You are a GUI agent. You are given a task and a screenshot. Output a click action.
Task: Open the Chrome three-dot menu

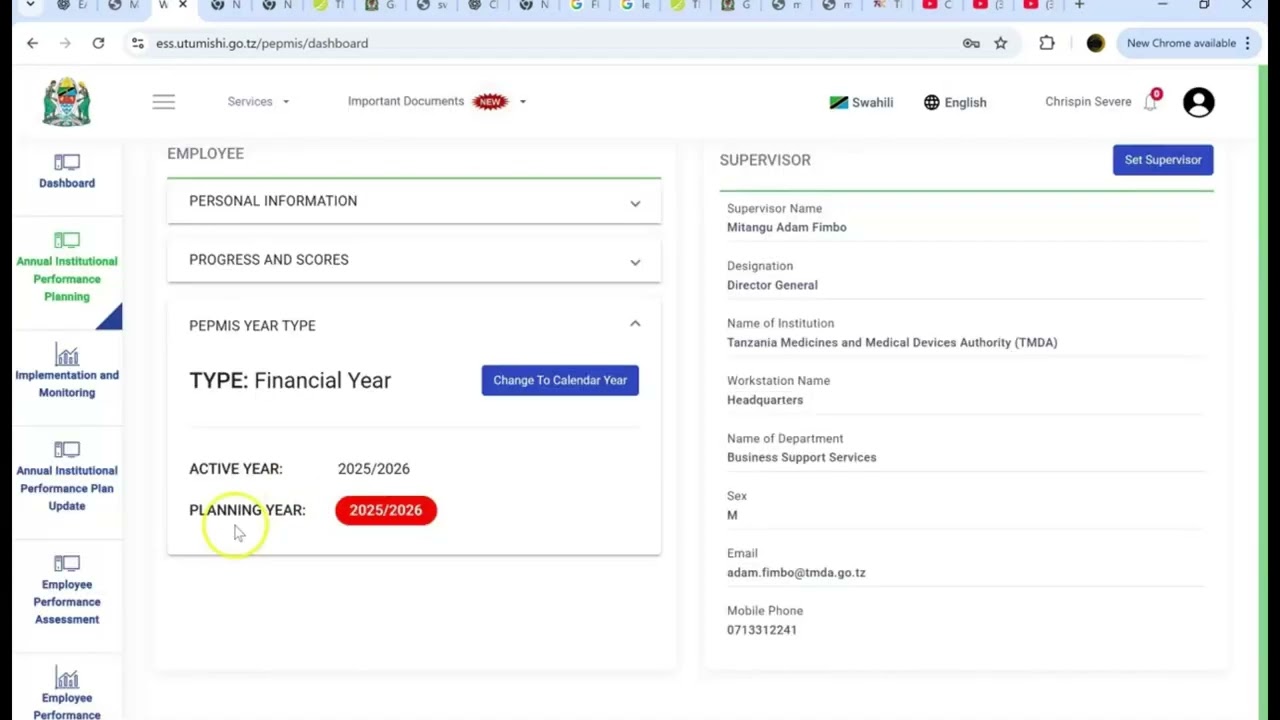click(1247, 43)
